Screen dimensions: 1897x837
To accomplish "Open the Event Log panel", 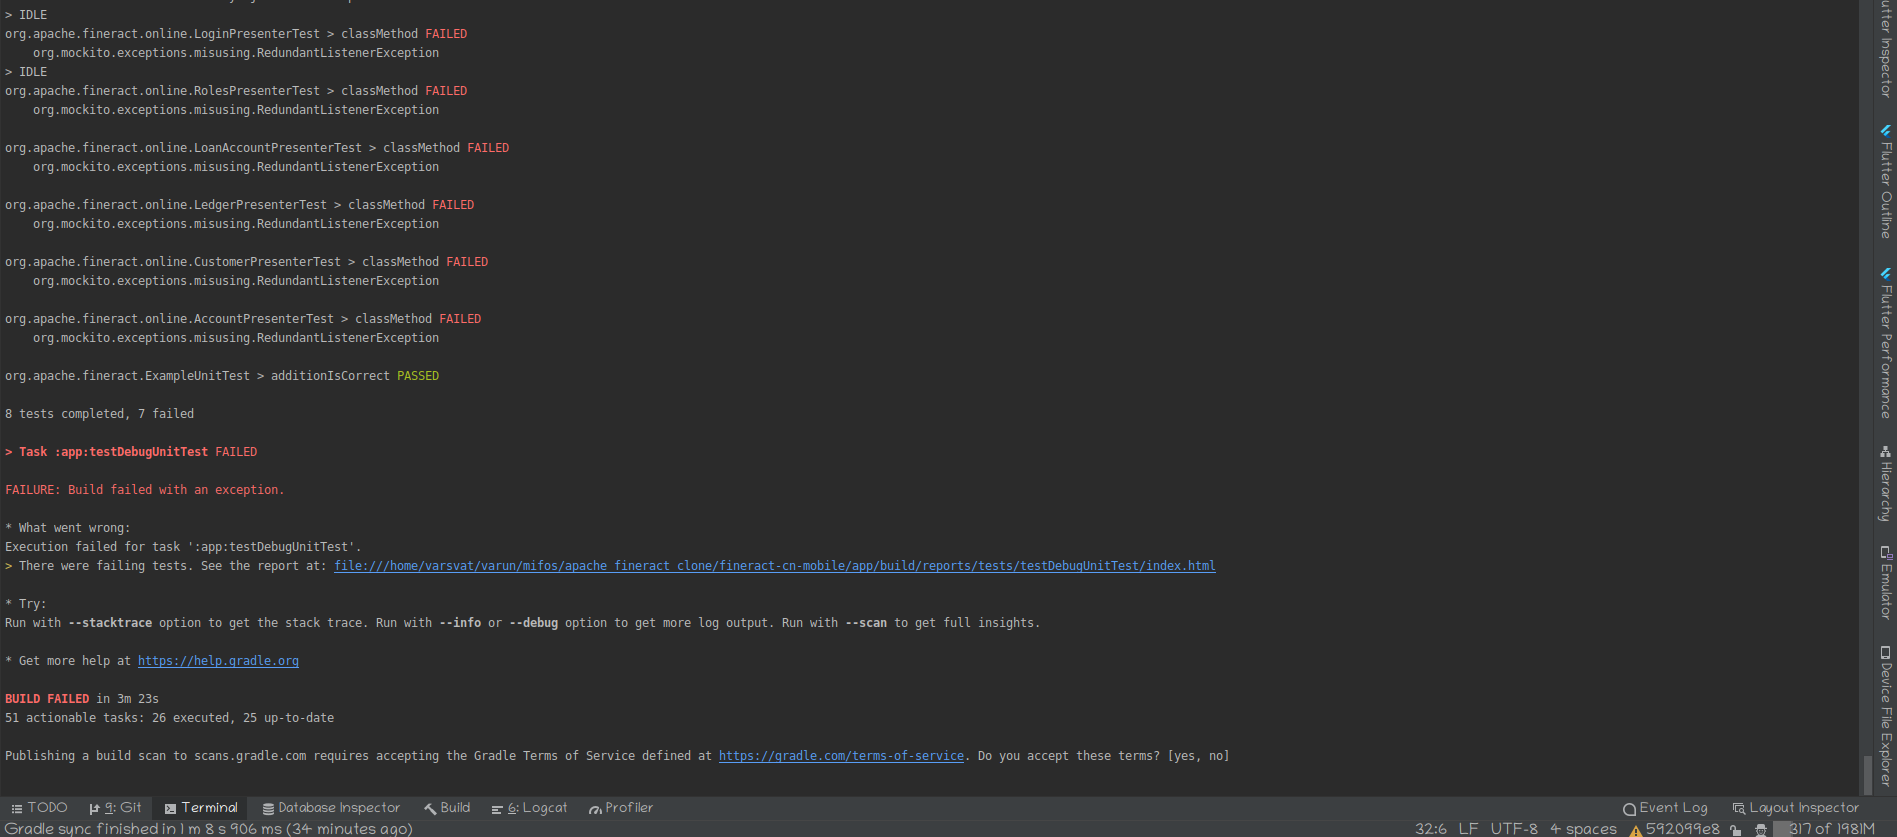I will (1665, 808).
